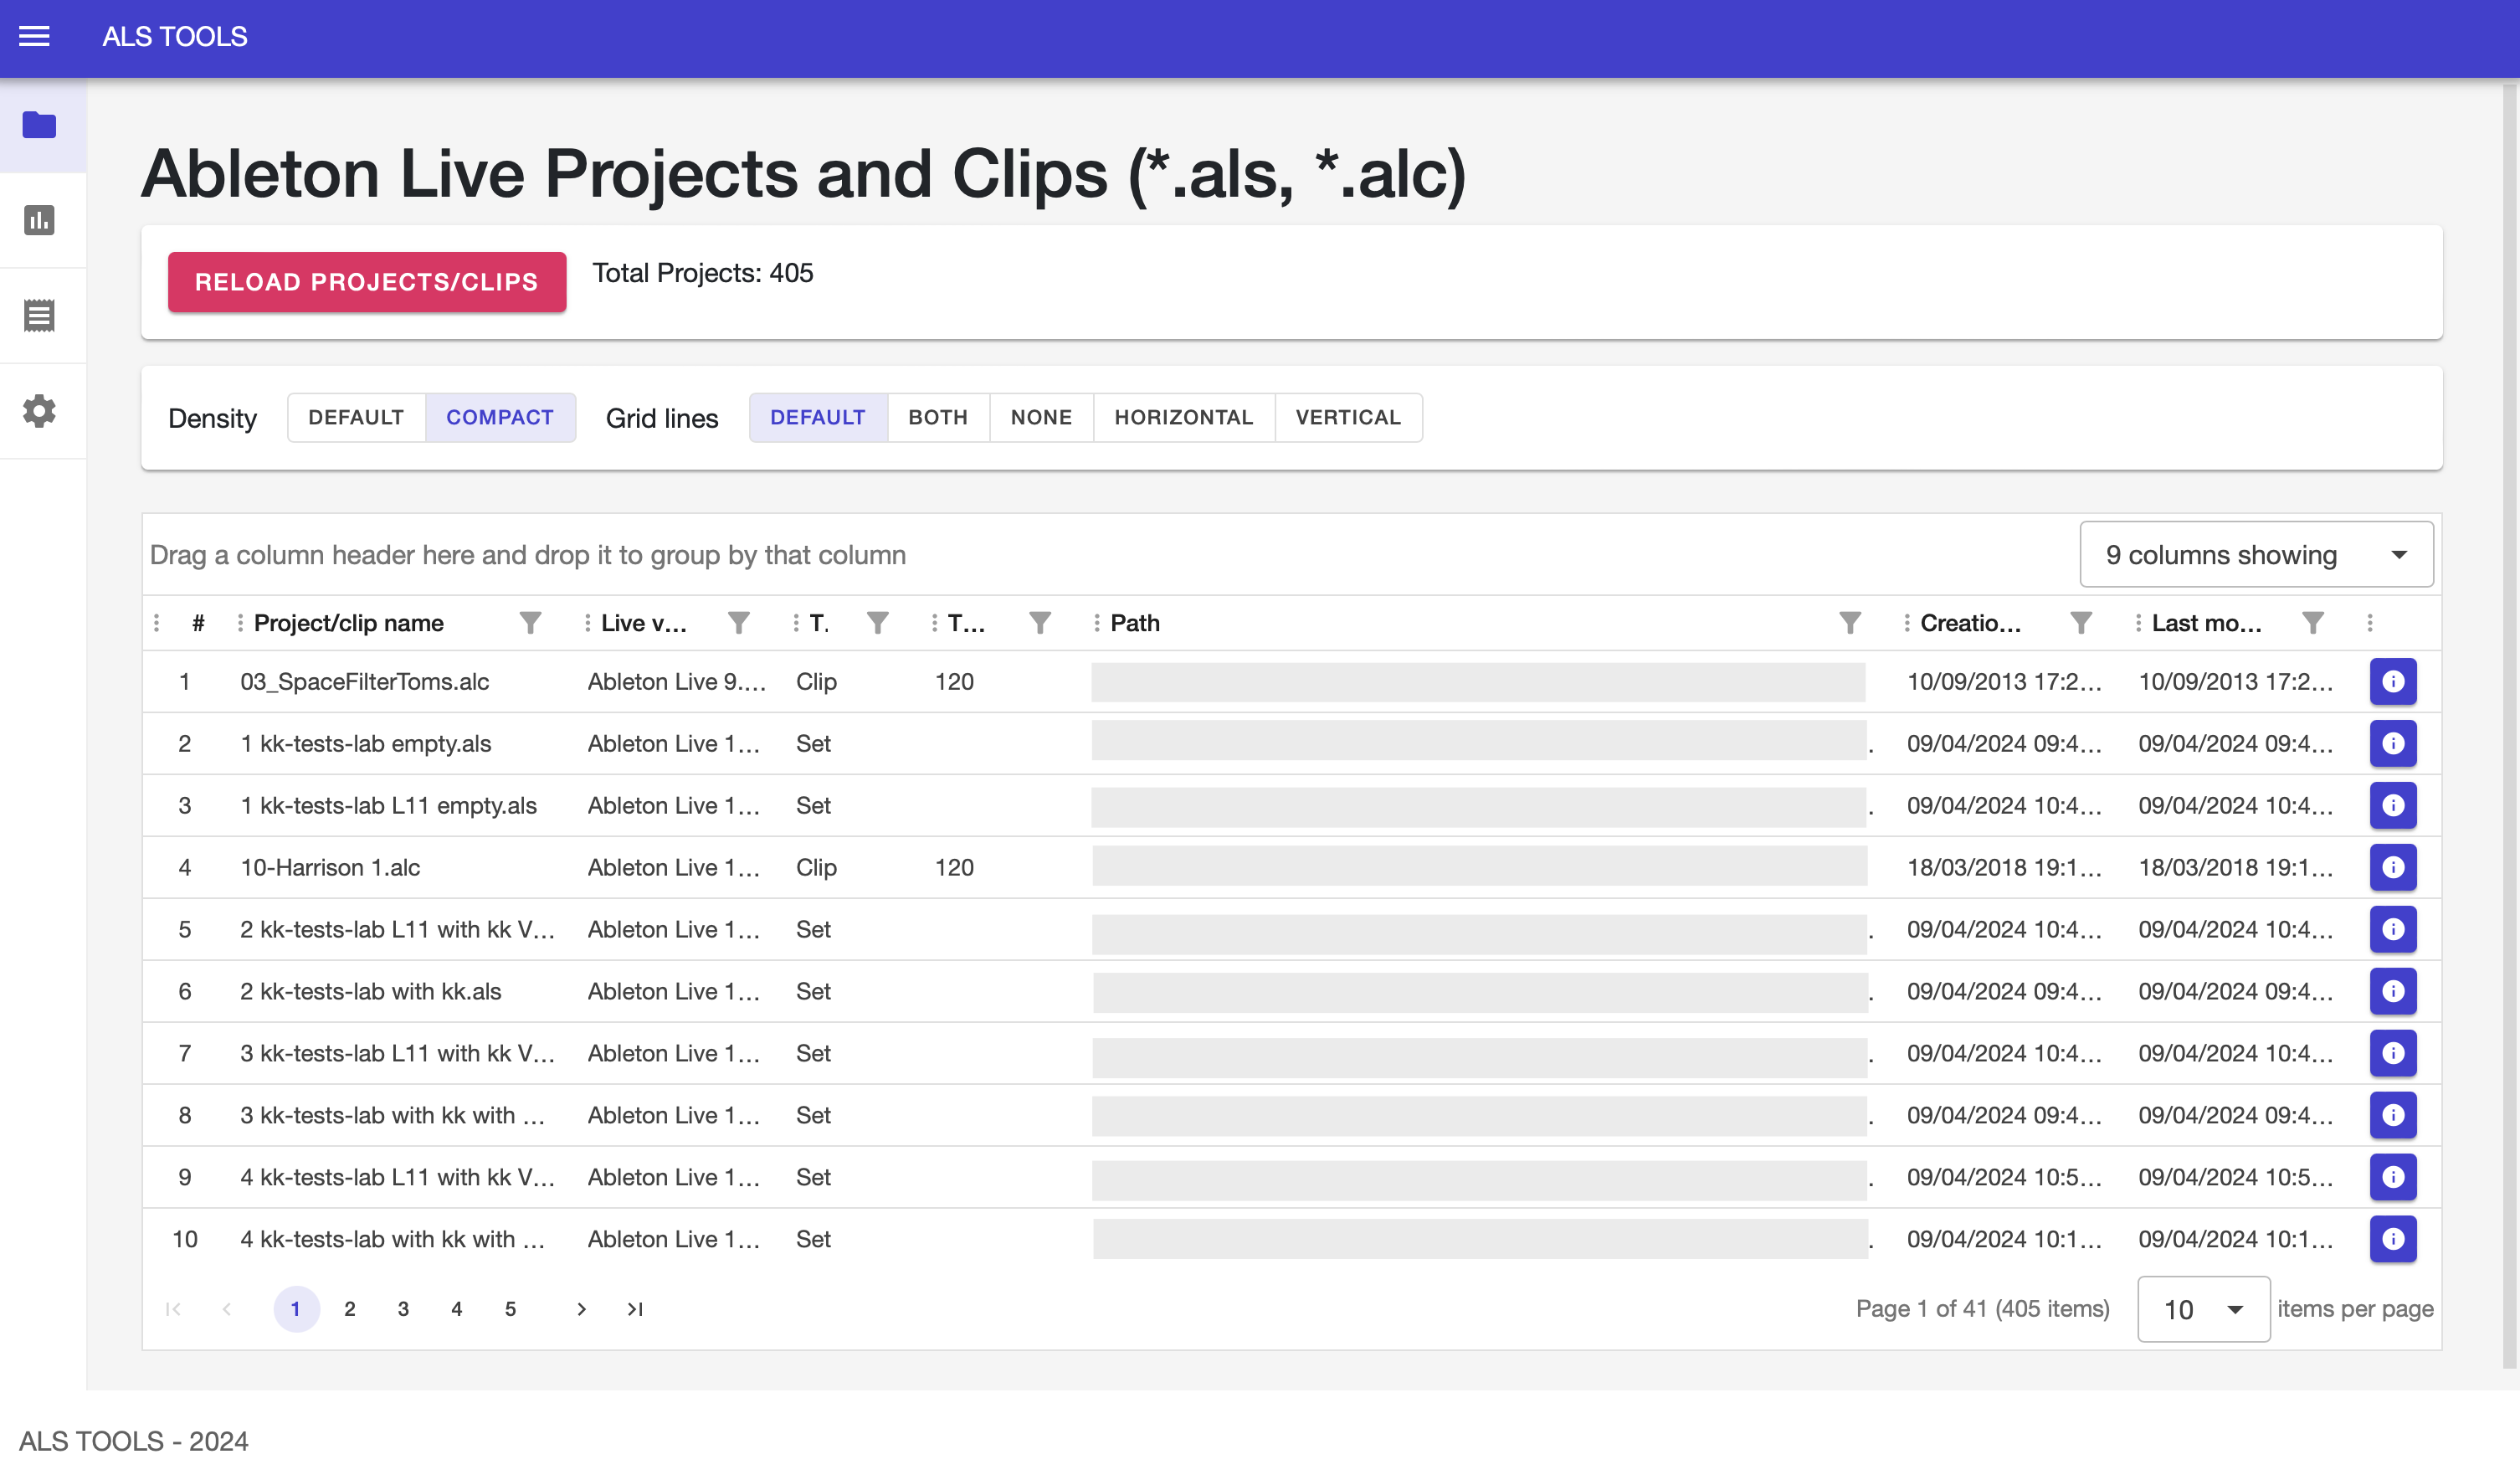Sort by Path column header
This screenshot has height=1480, width=2520.
[1135, 623]
